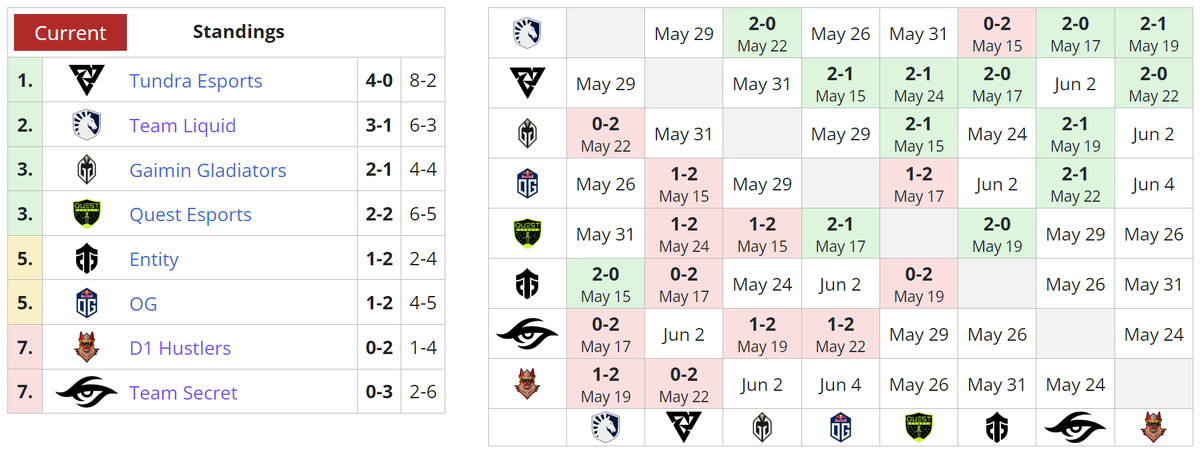This screenshot has width=1200, height=453.
Task: Open the Team Liquid team link
Action: click(x=183, y=126)
